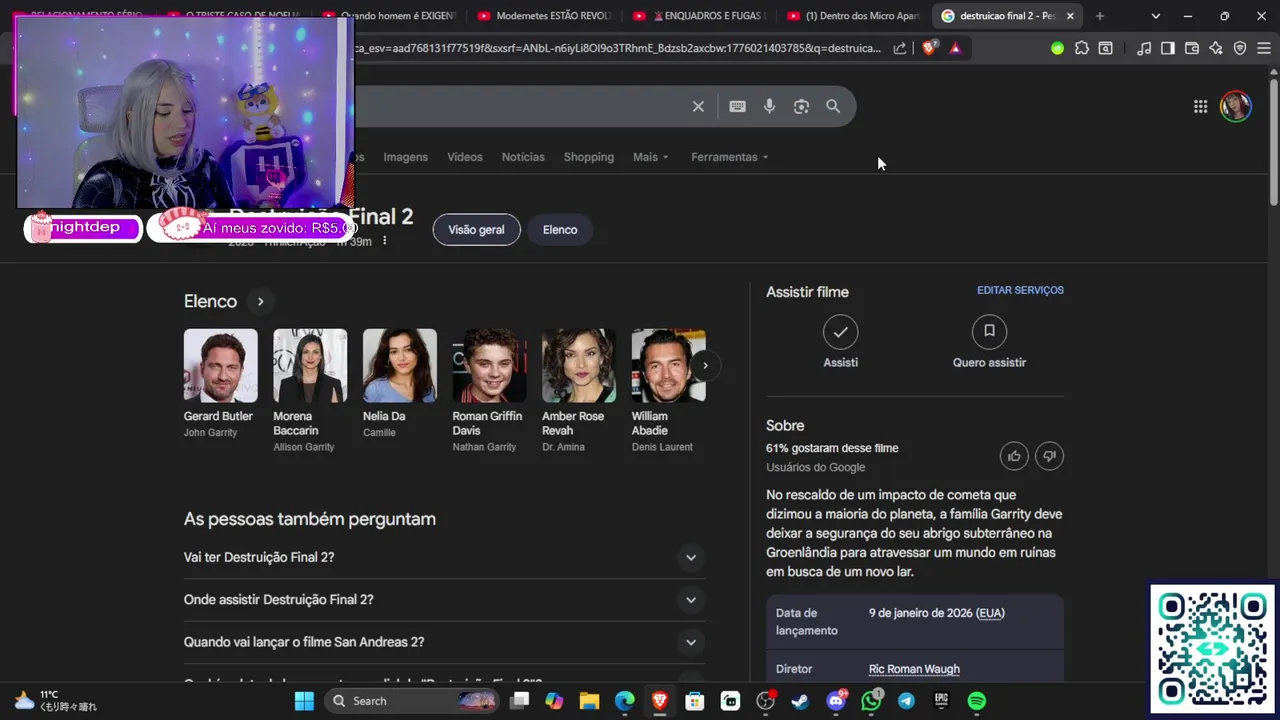Open Google Lens image search

pyautogui.click(x=801, y=106)
